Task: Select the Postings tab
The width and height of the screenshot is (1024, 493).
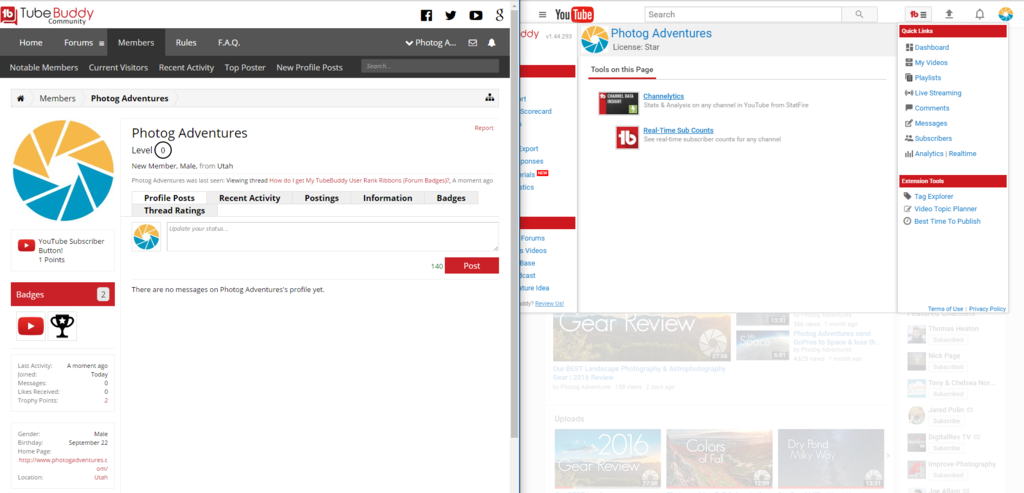Action: (x=321, y=198)
